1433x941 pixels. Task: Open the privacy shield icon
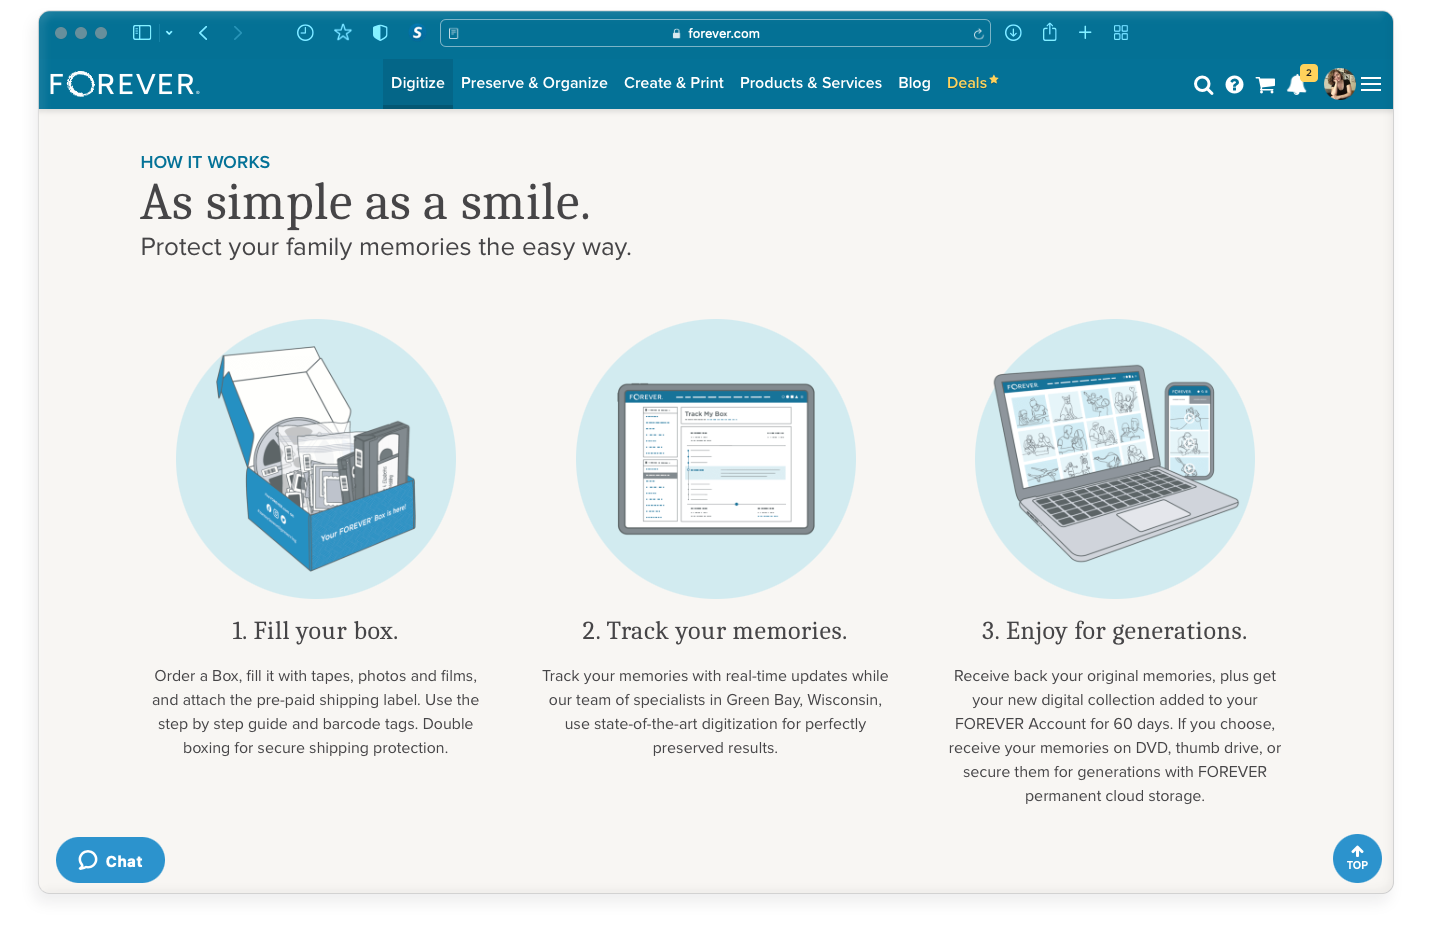click(380, 33)
